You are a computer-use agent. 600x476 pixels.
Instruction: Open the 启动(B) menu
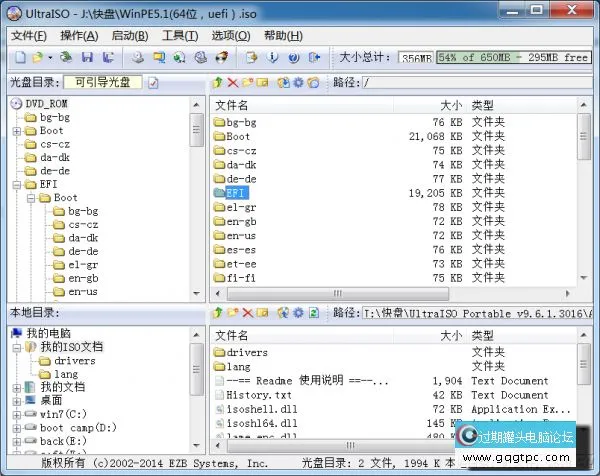pyautogui.click(x=130, y=36)
